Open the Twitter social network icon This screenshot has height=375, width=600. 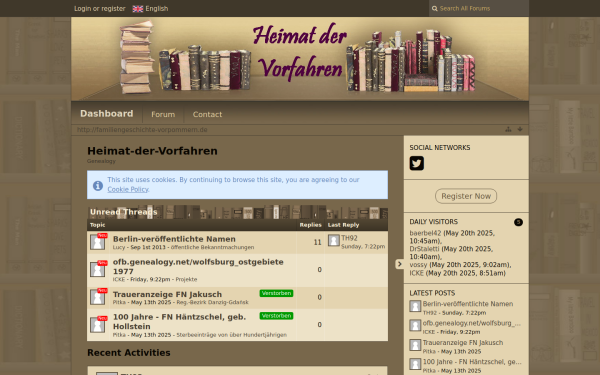click(x=417, y=163)
